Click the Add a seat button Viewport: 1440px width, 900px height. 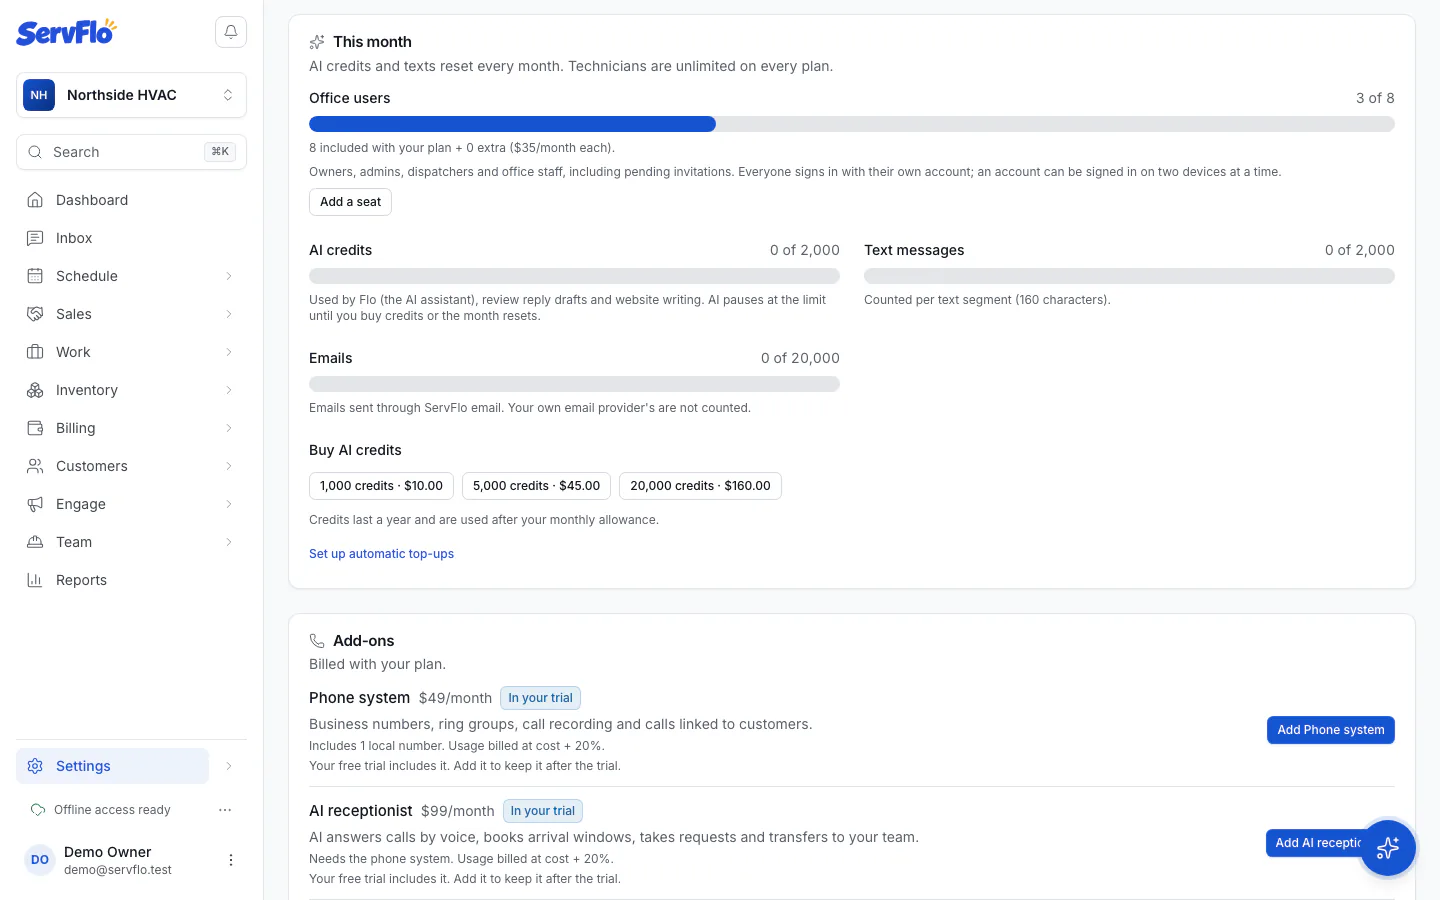click(350, 202)
